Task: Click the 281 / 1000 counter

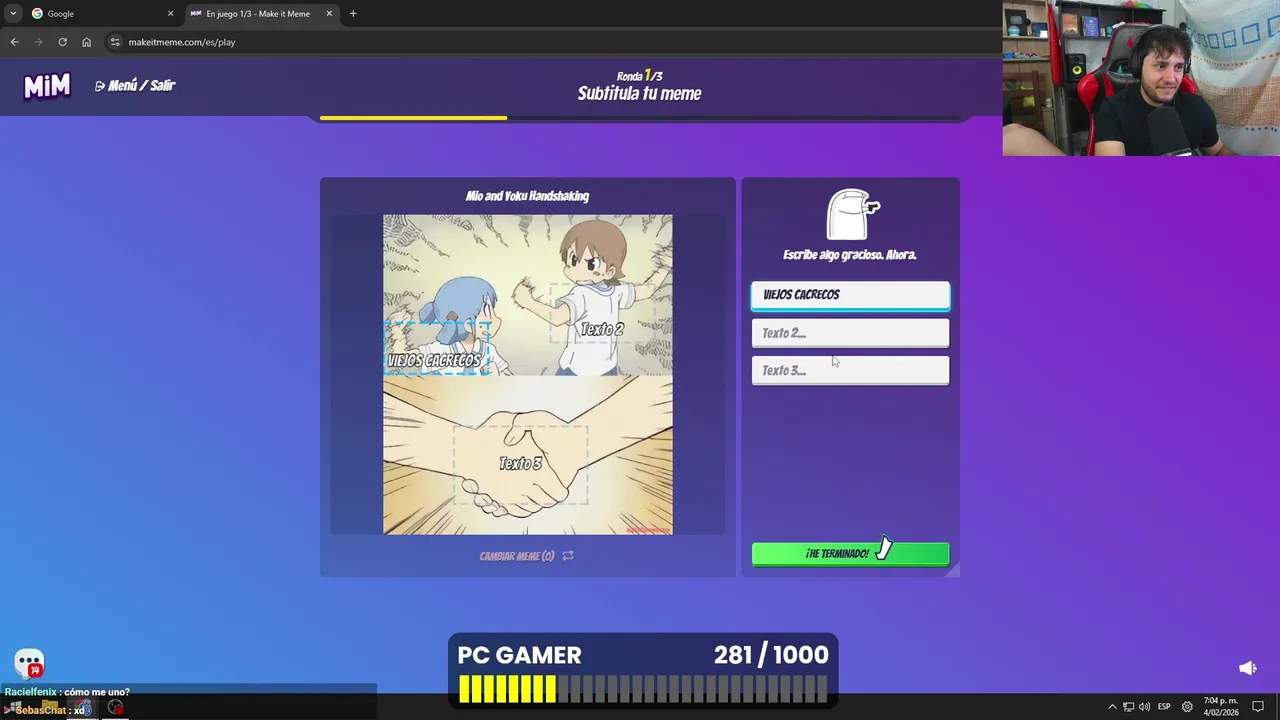Action: 771,655
